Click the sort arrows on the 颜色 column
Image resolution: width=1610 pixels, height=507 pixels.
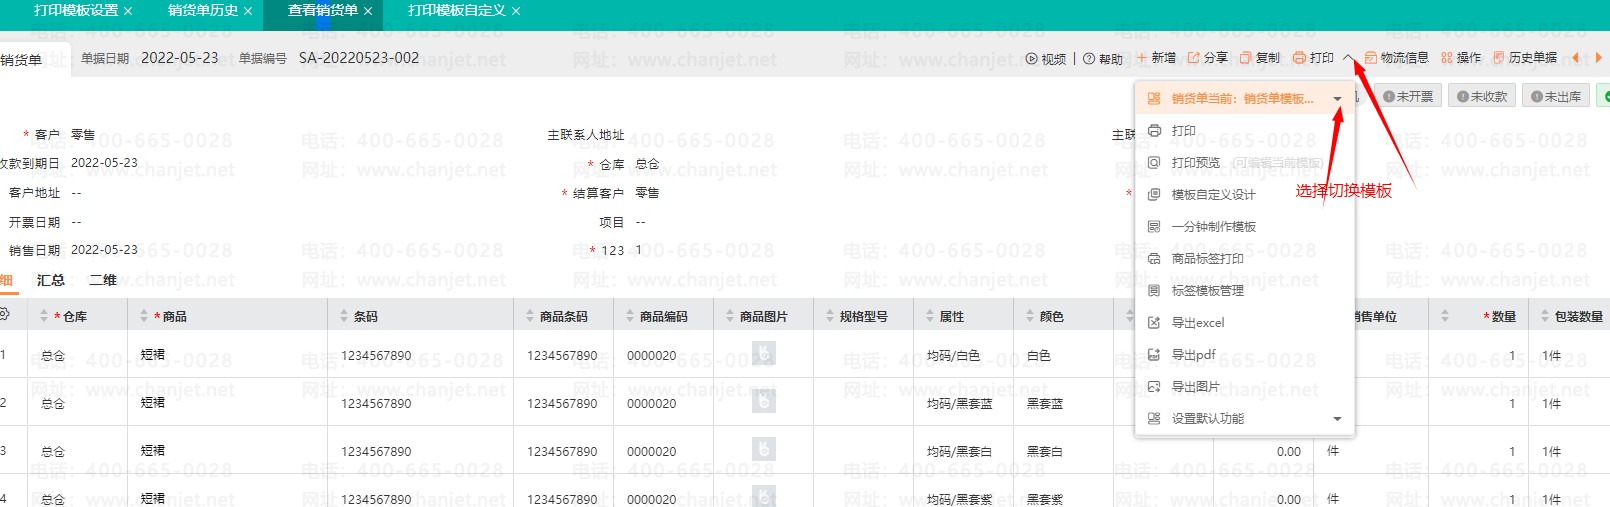pos(1030,316)
